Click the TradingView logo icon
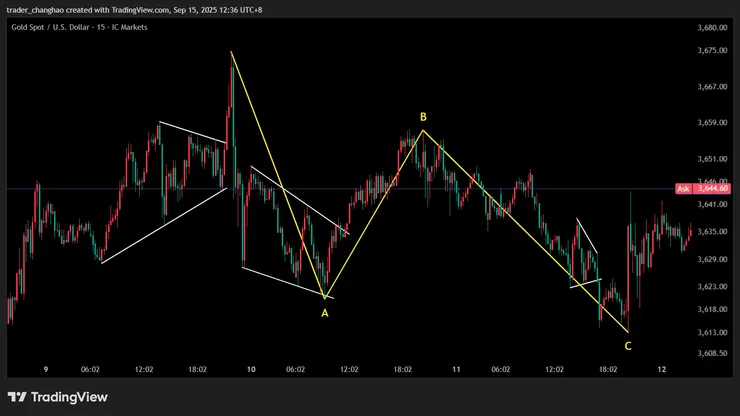 coord(17,397)
